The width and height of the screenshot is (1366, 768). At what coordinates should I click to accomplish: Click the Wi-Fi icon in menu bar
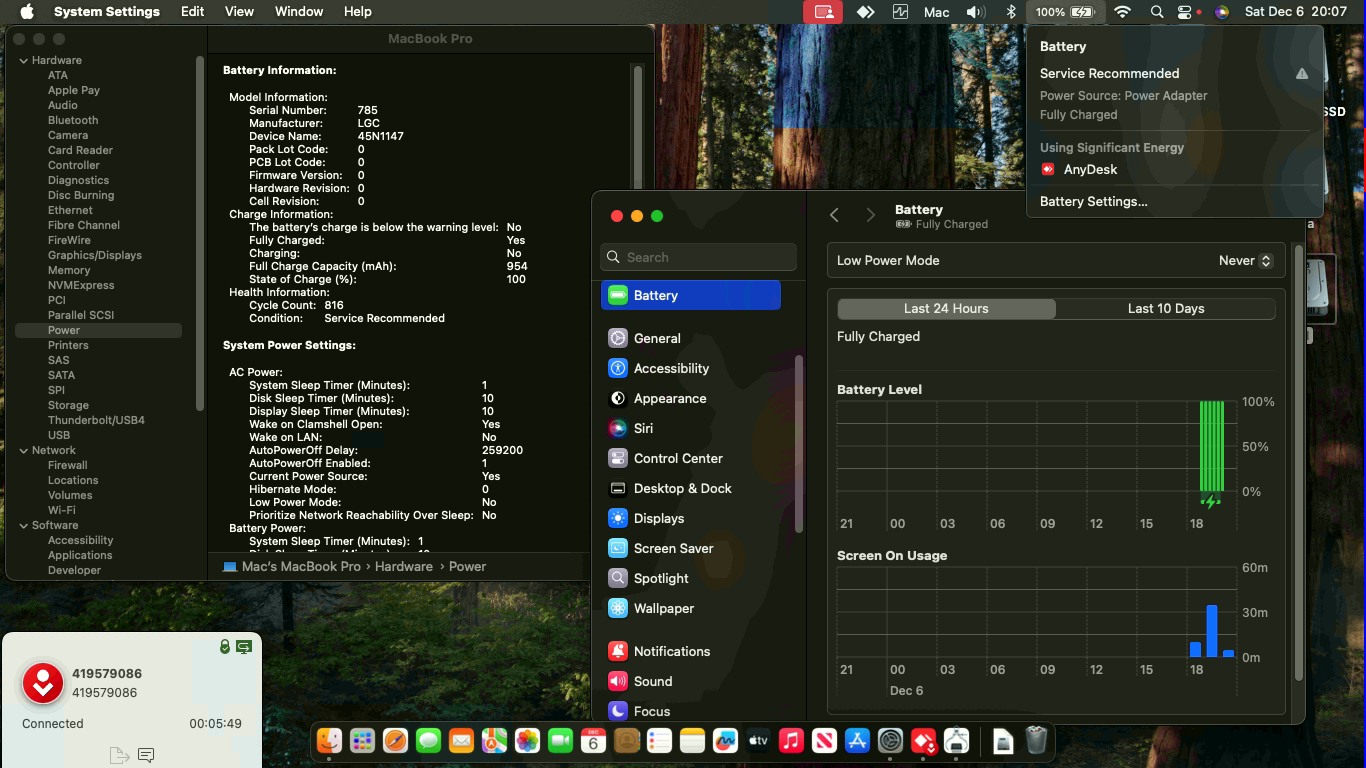1122,12
